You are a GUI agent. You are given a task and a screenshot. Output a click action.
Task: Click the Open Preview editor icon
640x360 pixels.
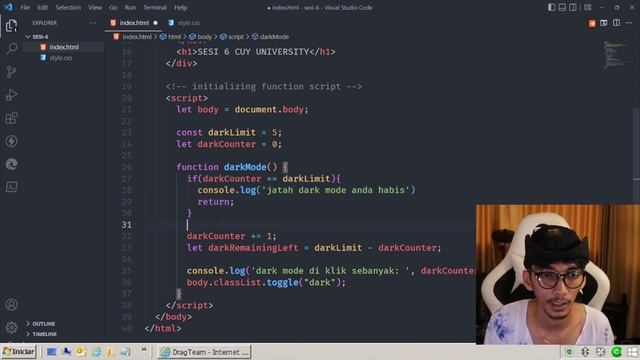(x=604, y=23)
